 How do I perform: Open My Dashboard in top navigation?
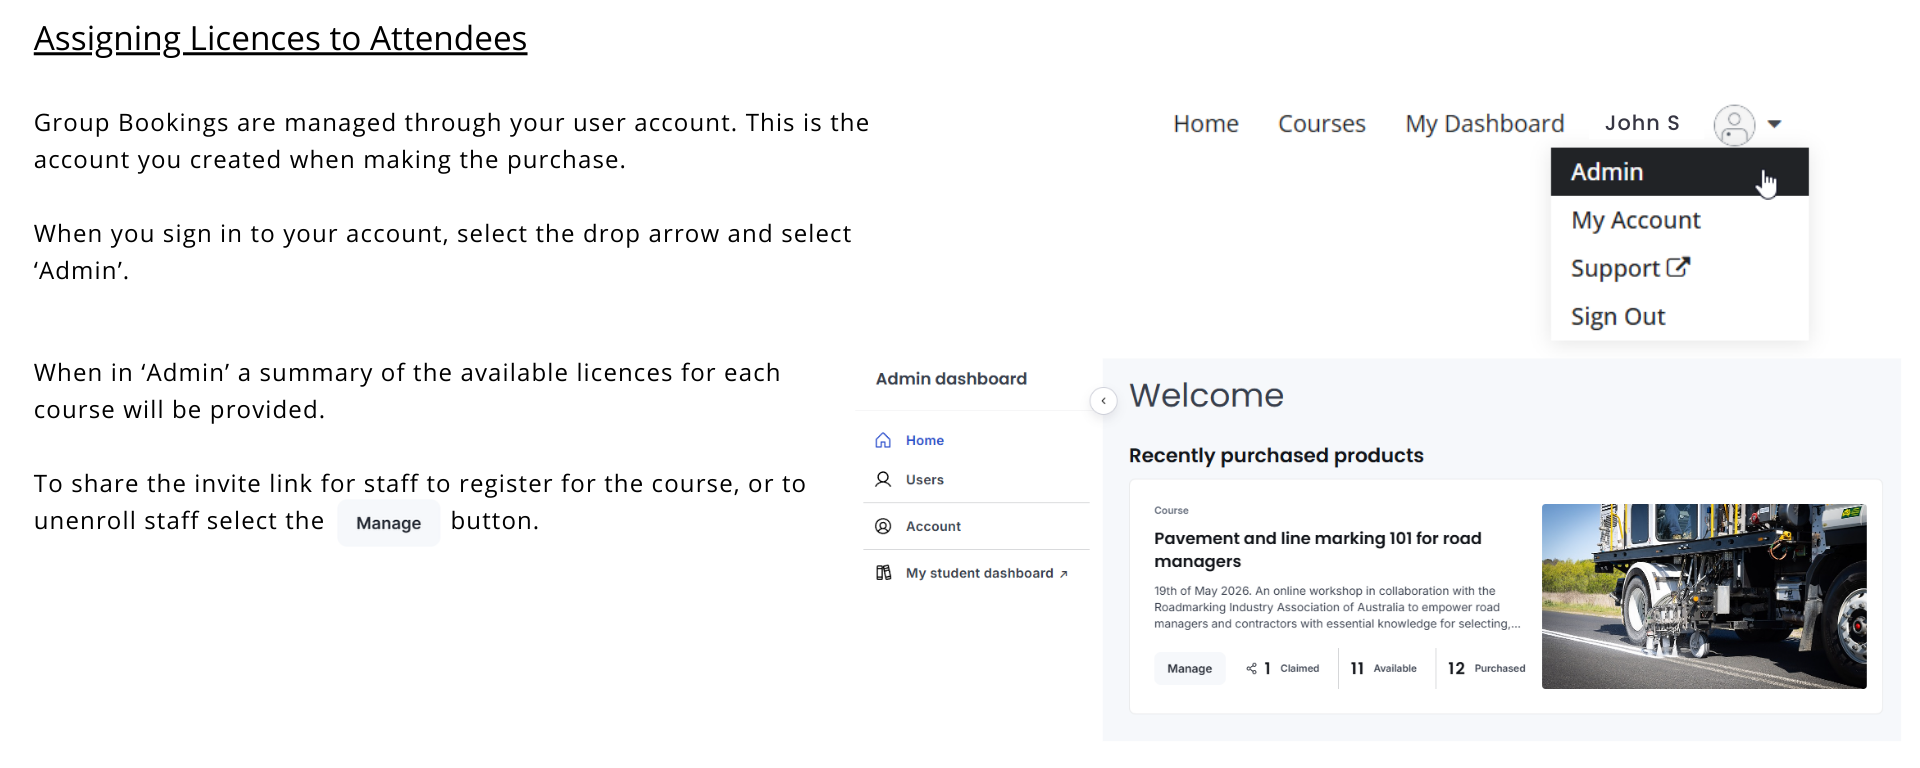coord(1484,124)
